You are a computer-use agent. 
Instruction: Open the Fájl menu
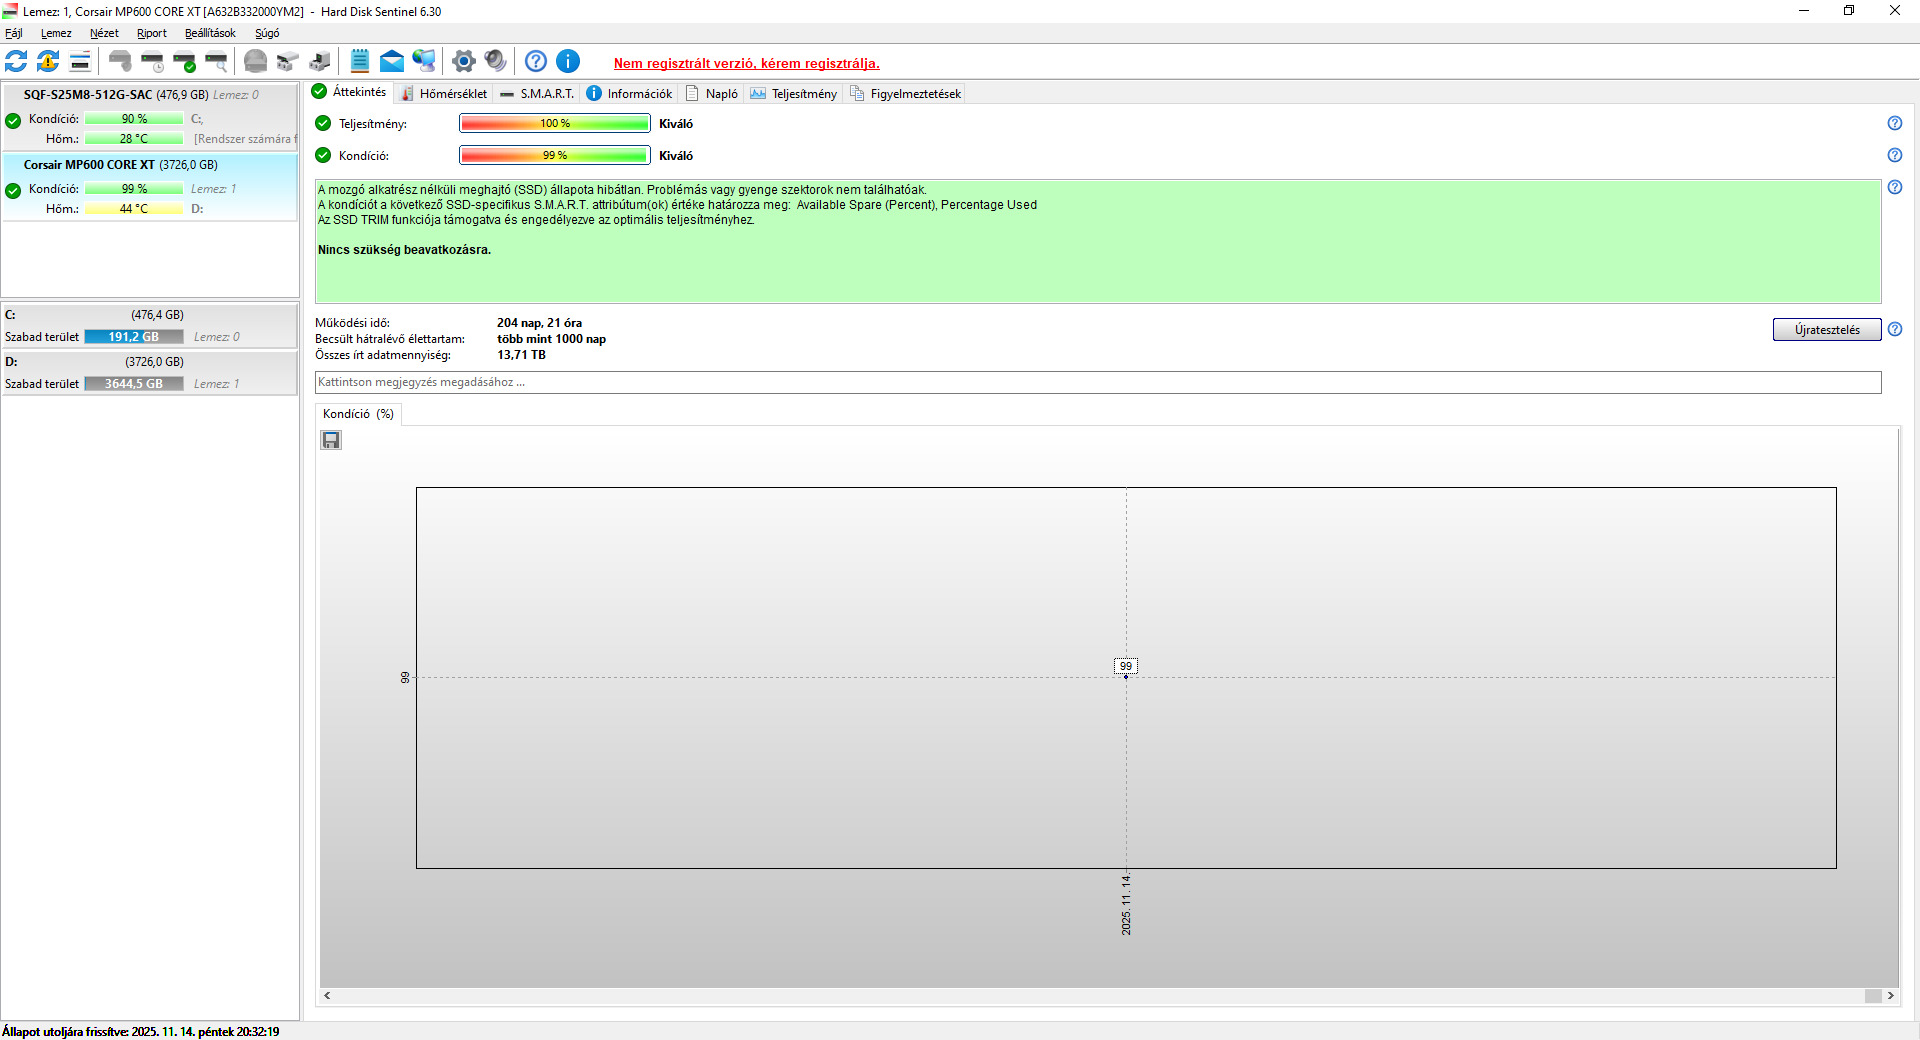pyautogui.click(x=14, y=33)
